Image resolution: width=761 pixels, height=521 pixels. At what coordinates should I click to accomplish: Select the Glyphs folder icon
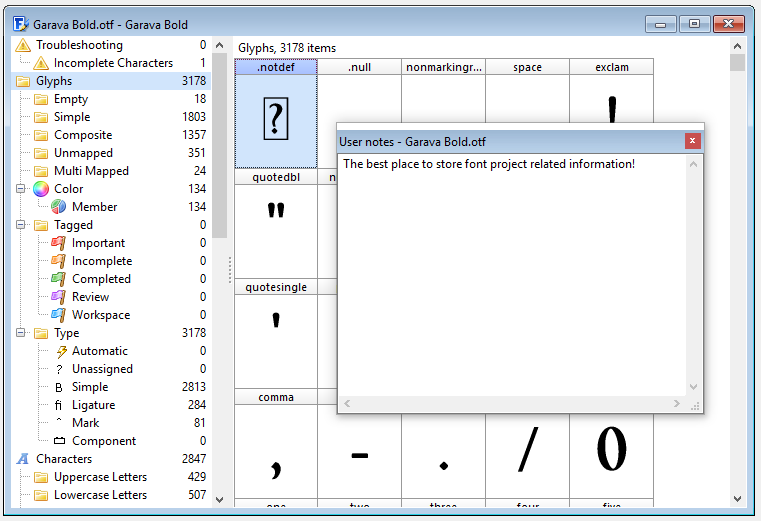[23, 81]
